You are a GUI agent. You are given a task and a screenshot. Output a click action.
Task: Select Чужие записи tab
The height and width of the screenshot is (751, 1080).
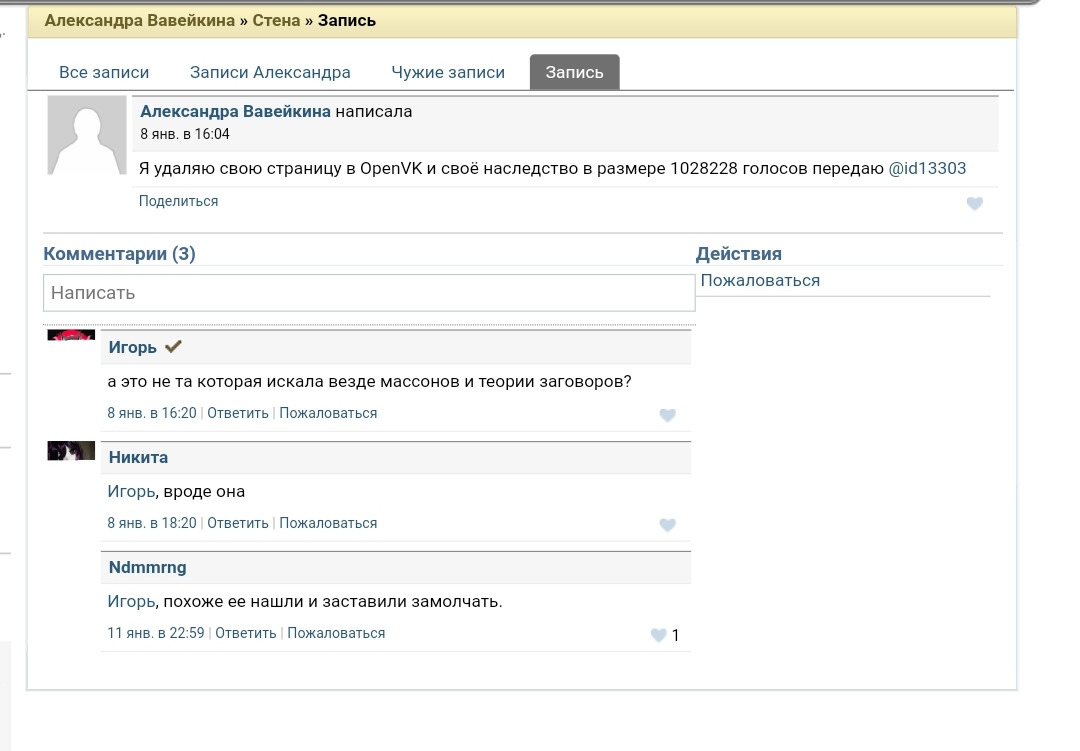click(x=448, y=72)
